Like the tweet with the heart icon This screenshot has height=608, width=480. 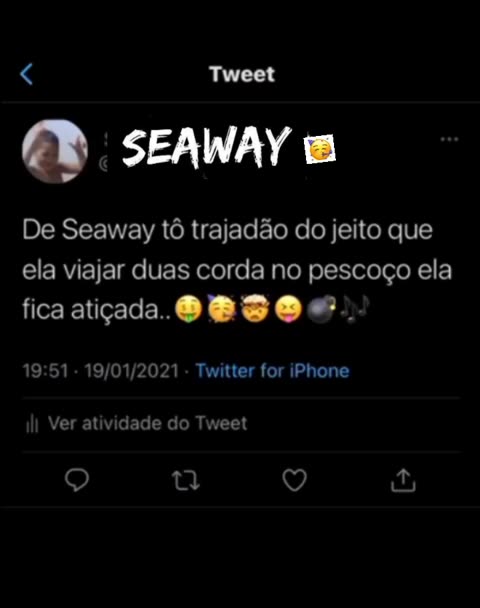tap(294, 480)
